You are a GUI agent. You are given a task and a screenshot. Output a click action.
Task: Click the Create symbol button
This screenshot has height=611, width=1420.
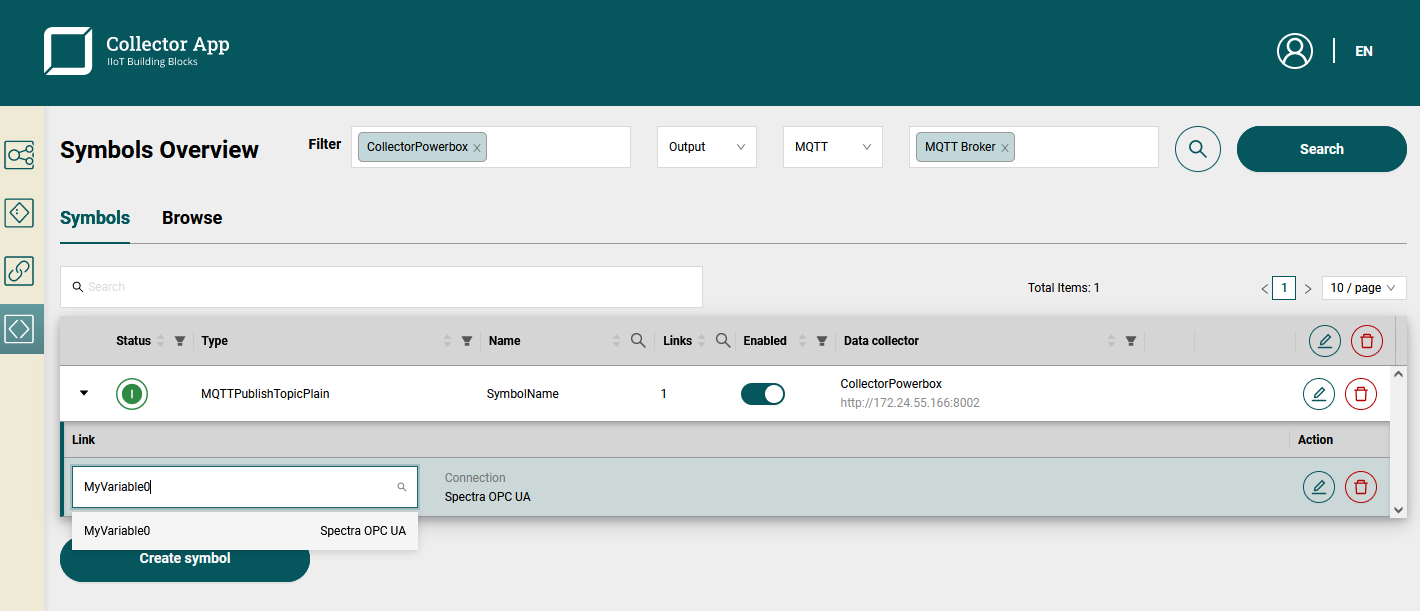point(185,559)
